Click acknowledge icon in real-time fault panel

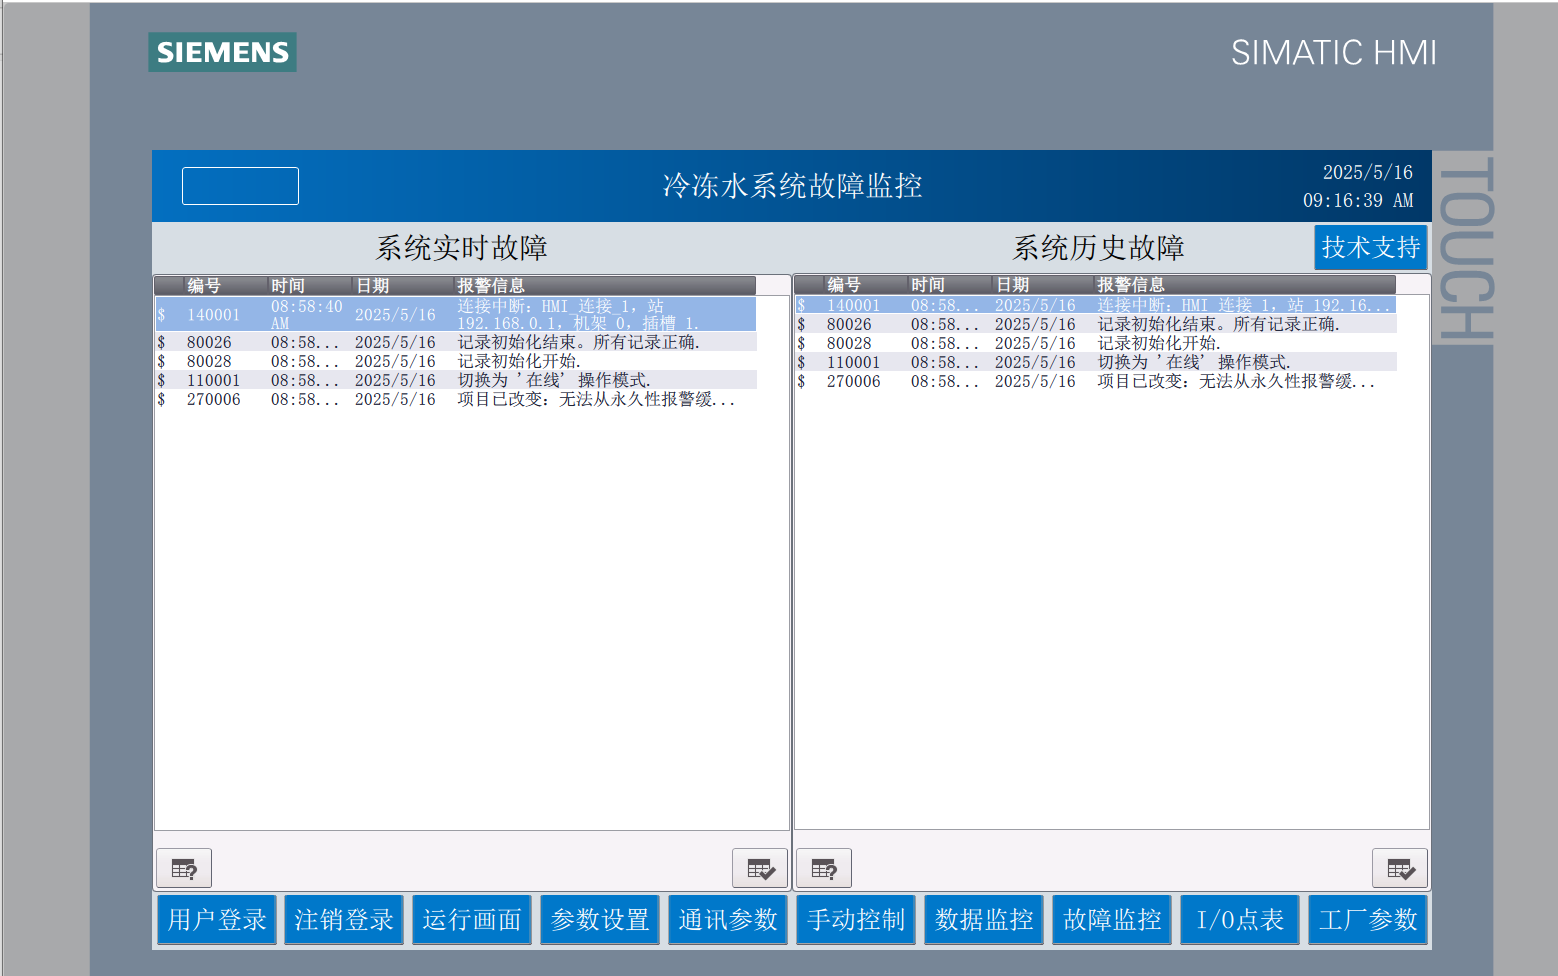tap(760, 868)
